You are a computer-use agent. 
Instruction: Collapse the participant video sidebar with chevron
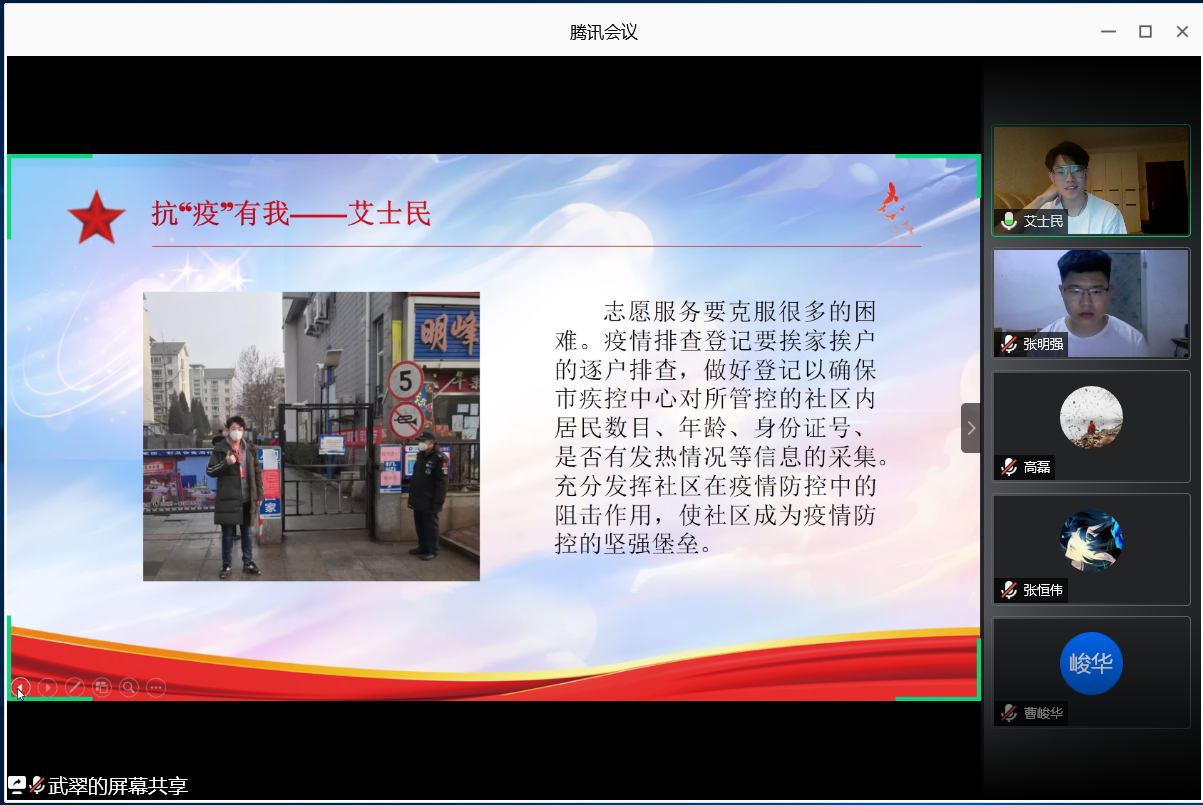pos(970,428)
